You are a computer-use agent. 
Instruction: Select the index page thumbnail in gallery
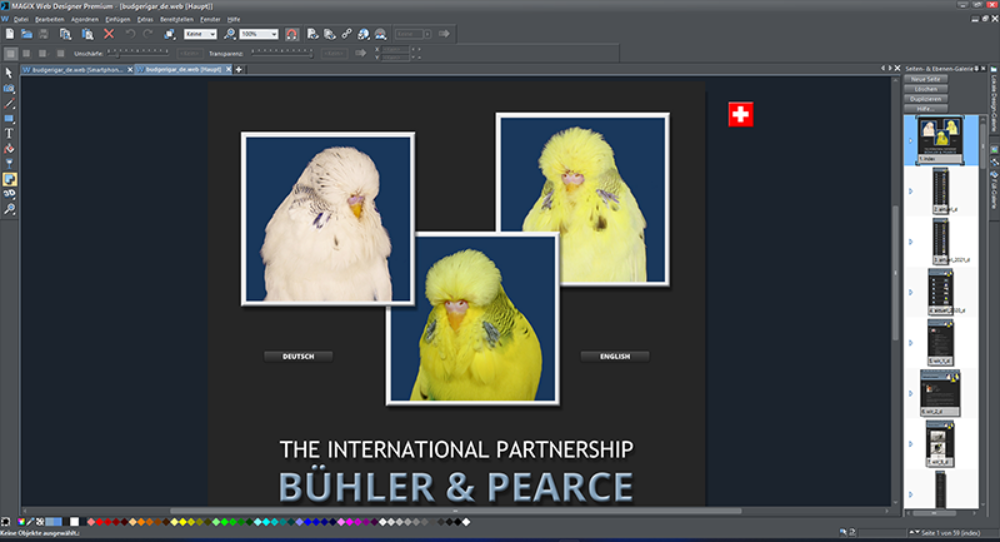[x=940, y=140]
